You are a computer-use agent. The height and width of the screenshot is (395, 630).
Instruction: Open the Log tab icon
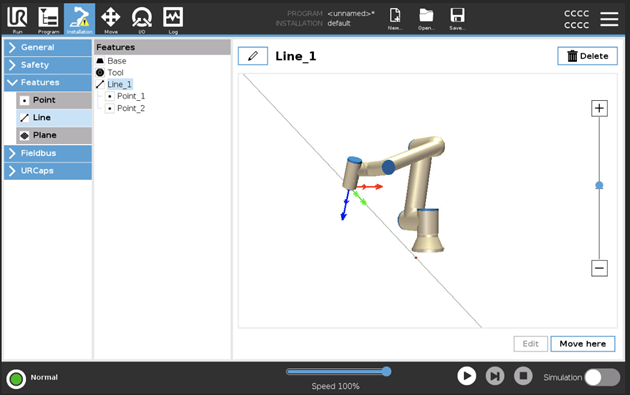point(173,19)
